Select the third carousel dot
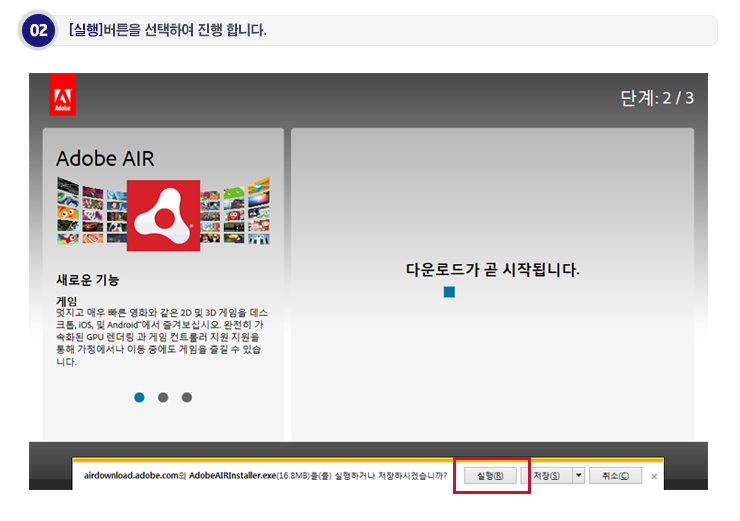 click(x=187, y=397)
